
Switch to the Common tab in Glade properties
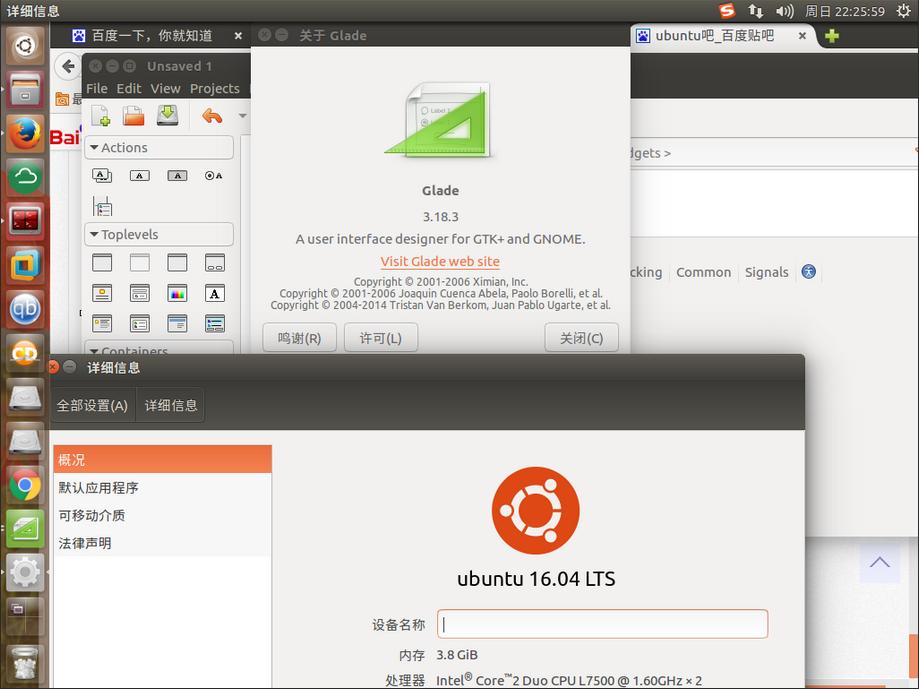click(703, 272)
